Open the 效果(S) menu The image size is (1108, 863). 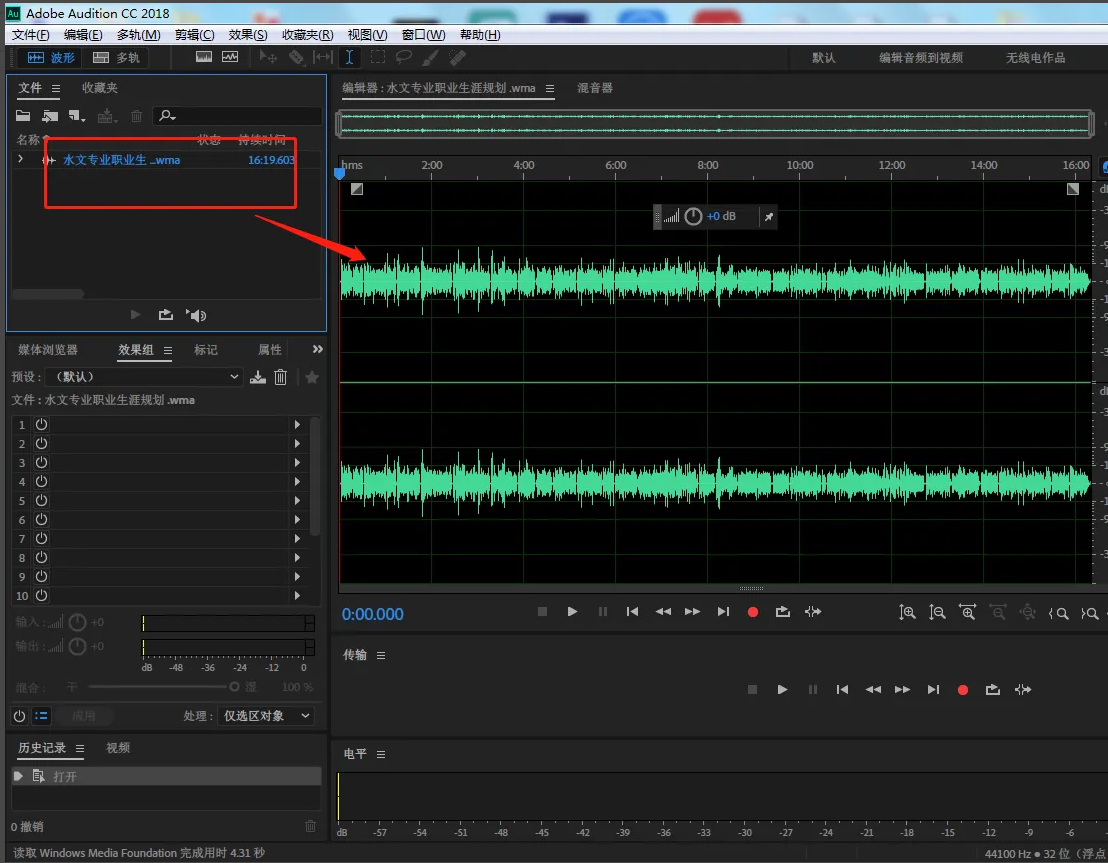(x=248, y=35)
